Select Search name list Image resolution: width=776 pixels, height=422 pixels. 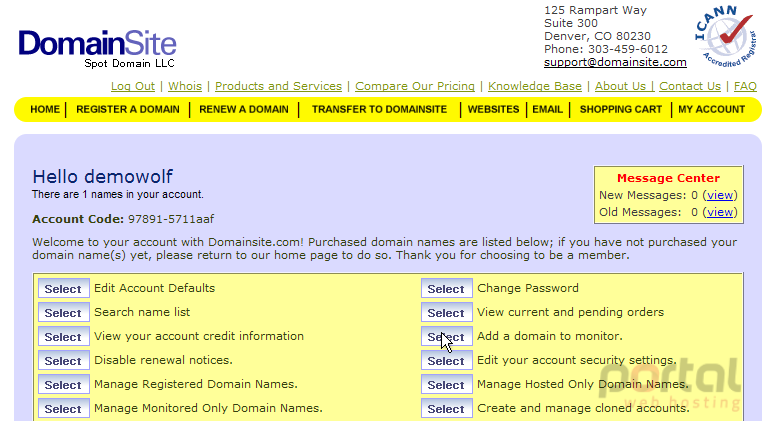(63, 313)
